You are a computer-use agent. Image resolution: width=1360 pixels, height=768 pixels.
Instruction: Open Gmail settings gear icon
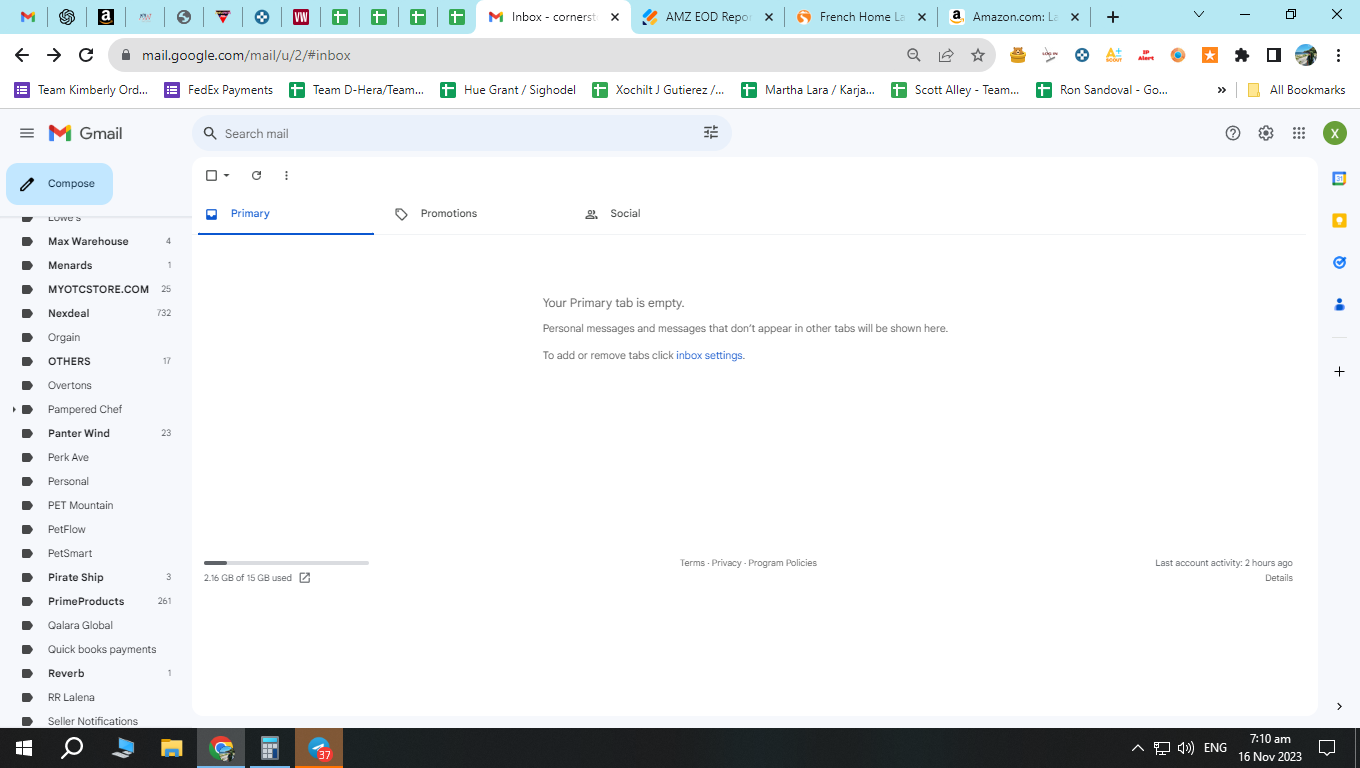coord(1266,133)
